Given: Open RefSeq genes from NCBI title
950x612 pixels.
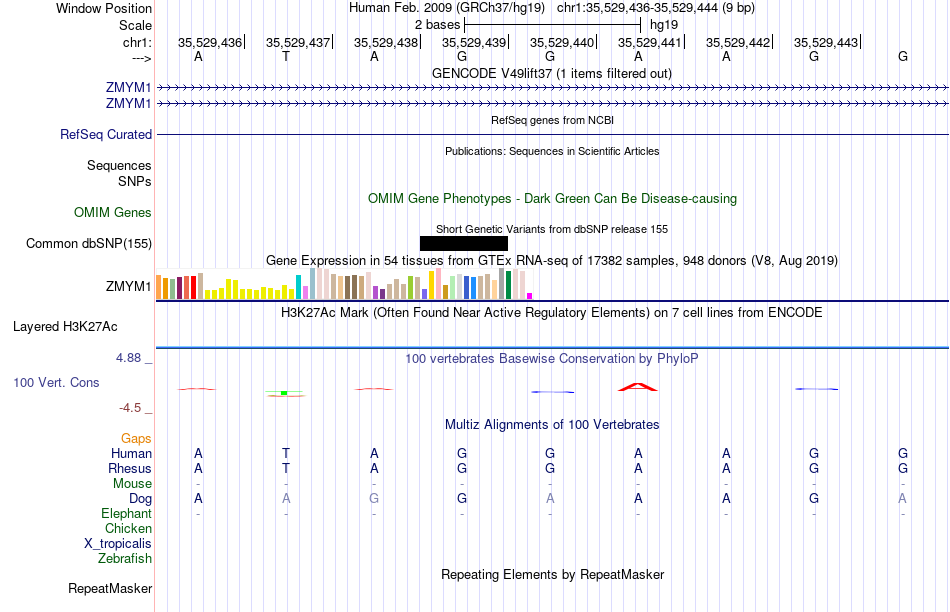Looking at the screenshot, I should (x=552, y=120).
